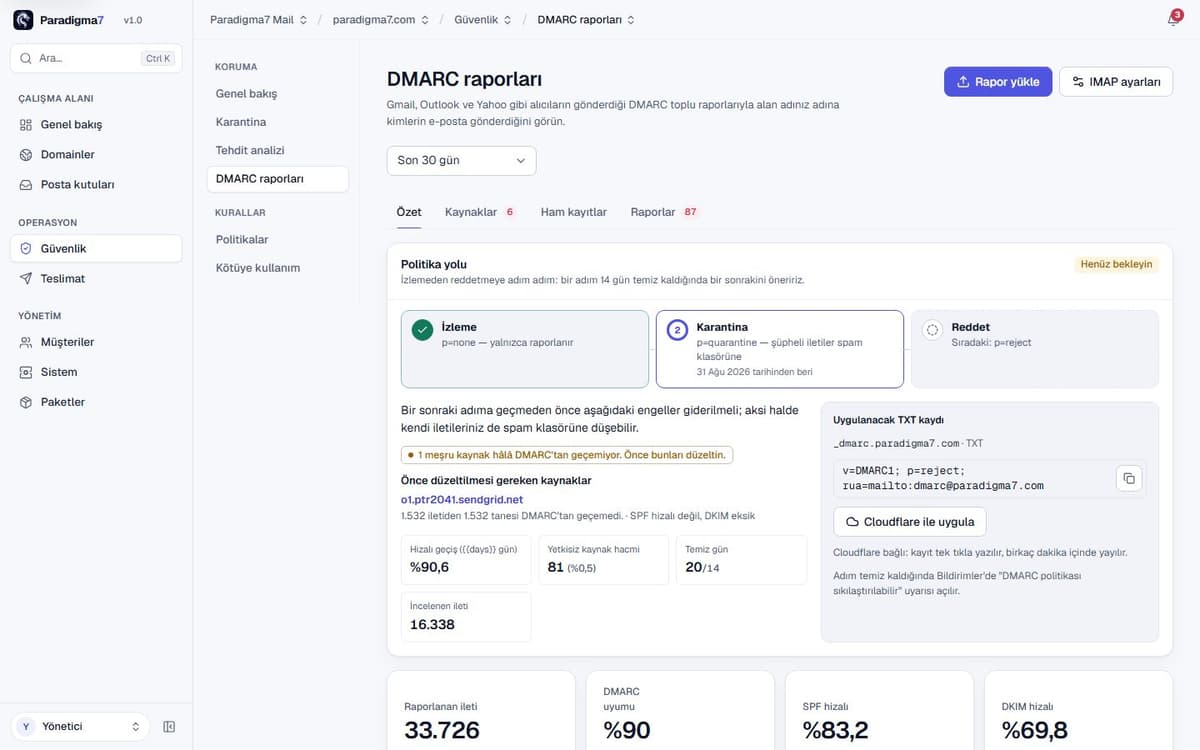Open the Son 30 gün date range dropdown

click(461, 161)
